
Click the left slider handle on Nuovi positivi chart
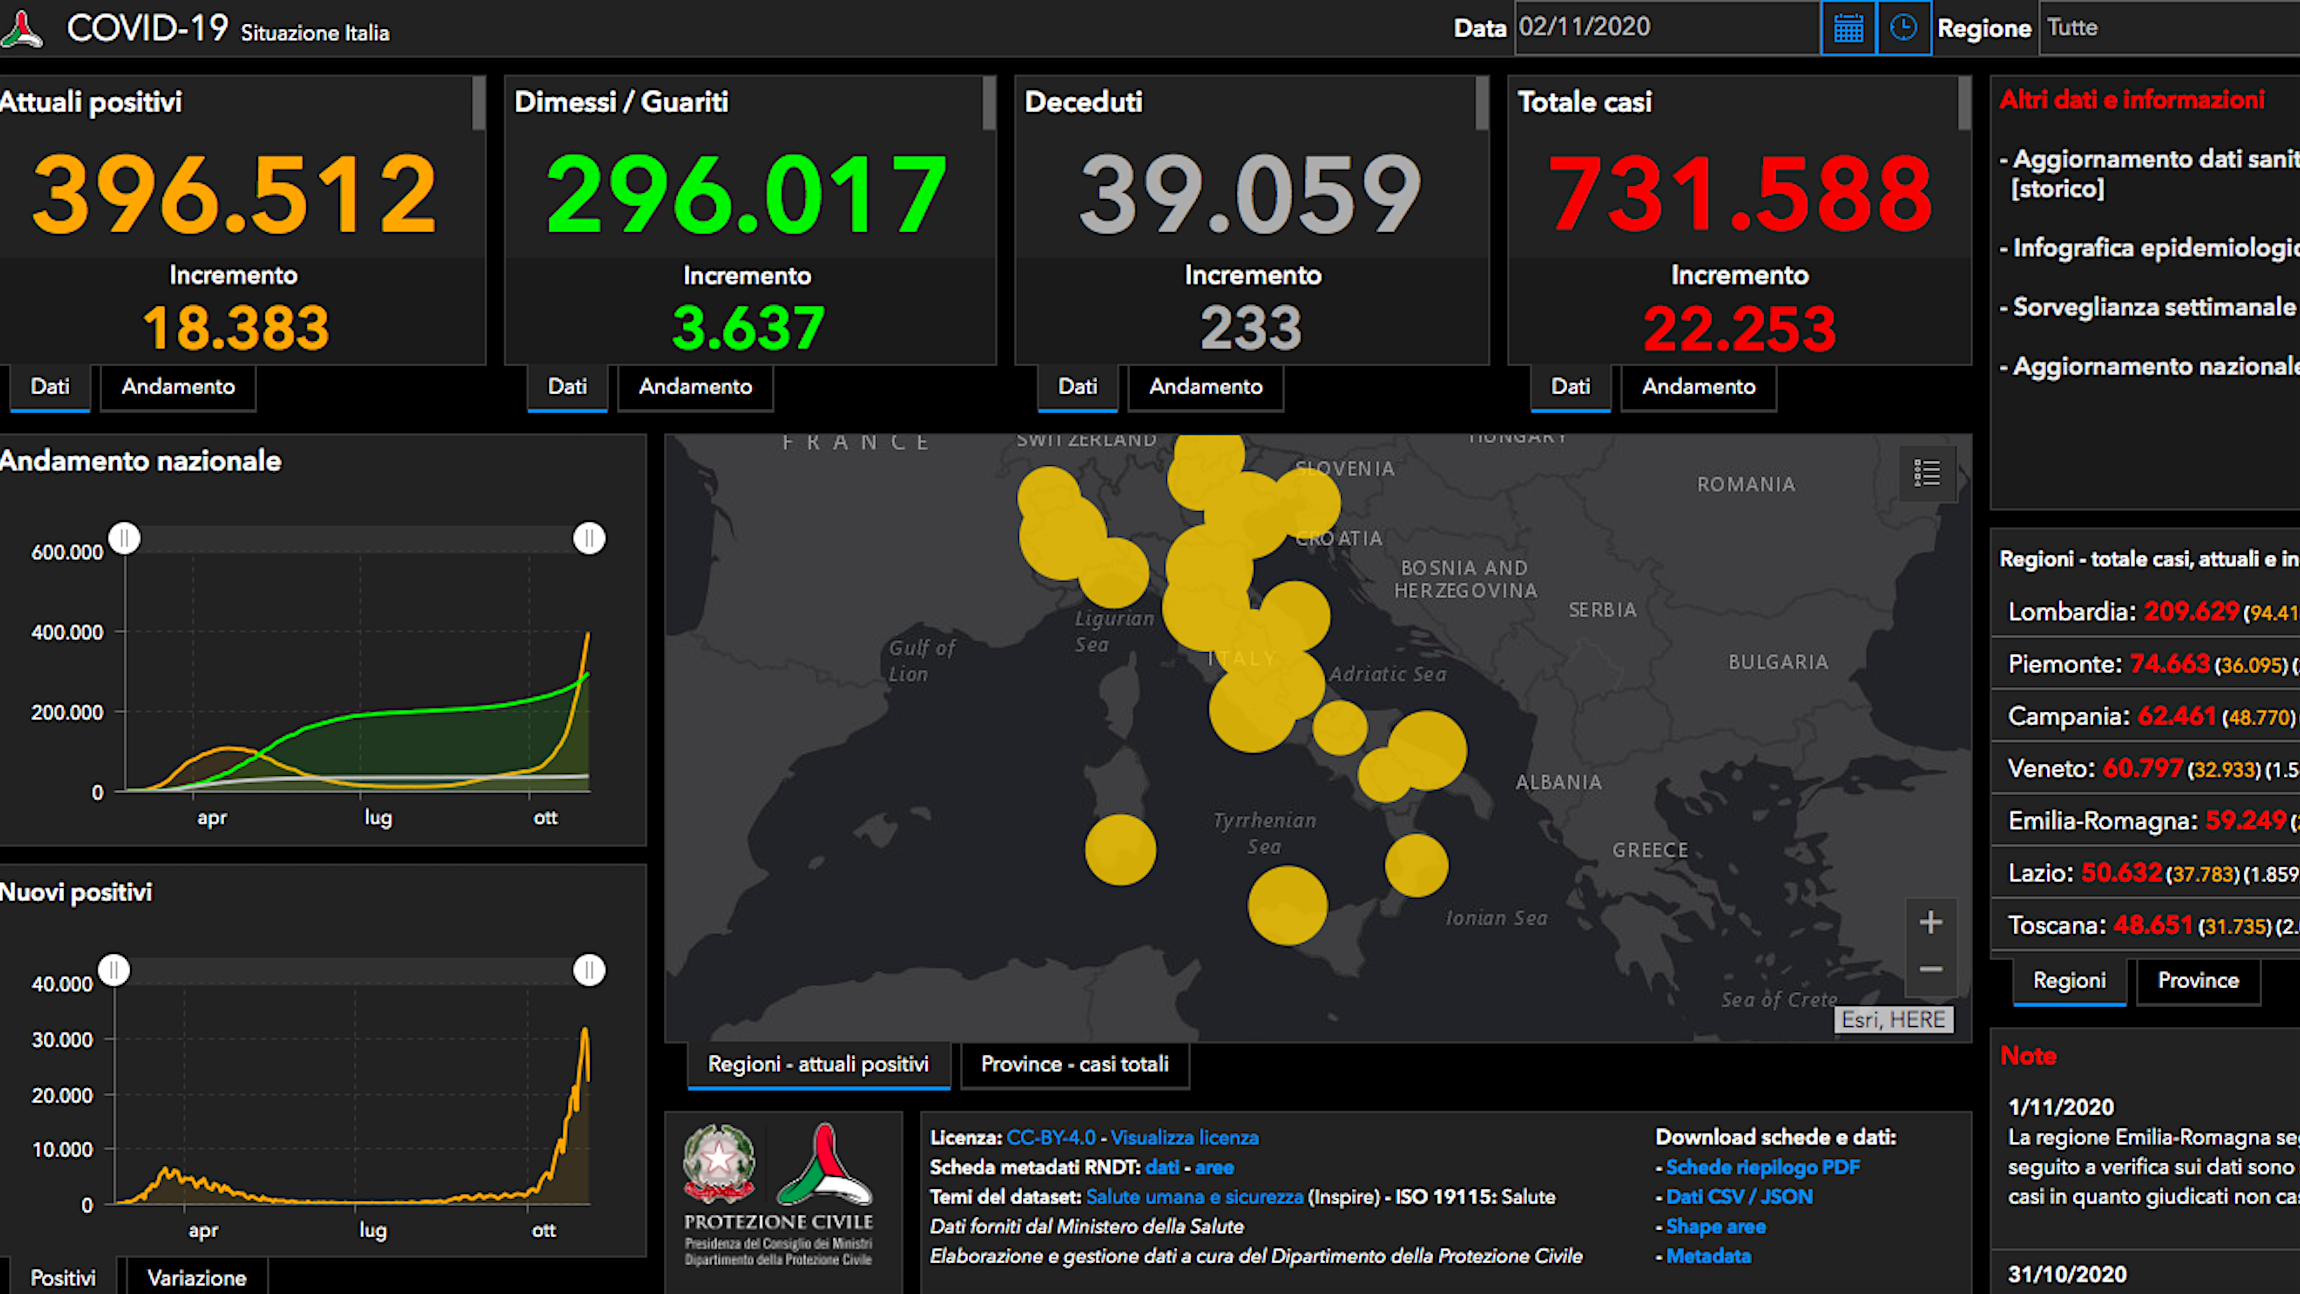(x=114, y=970)
